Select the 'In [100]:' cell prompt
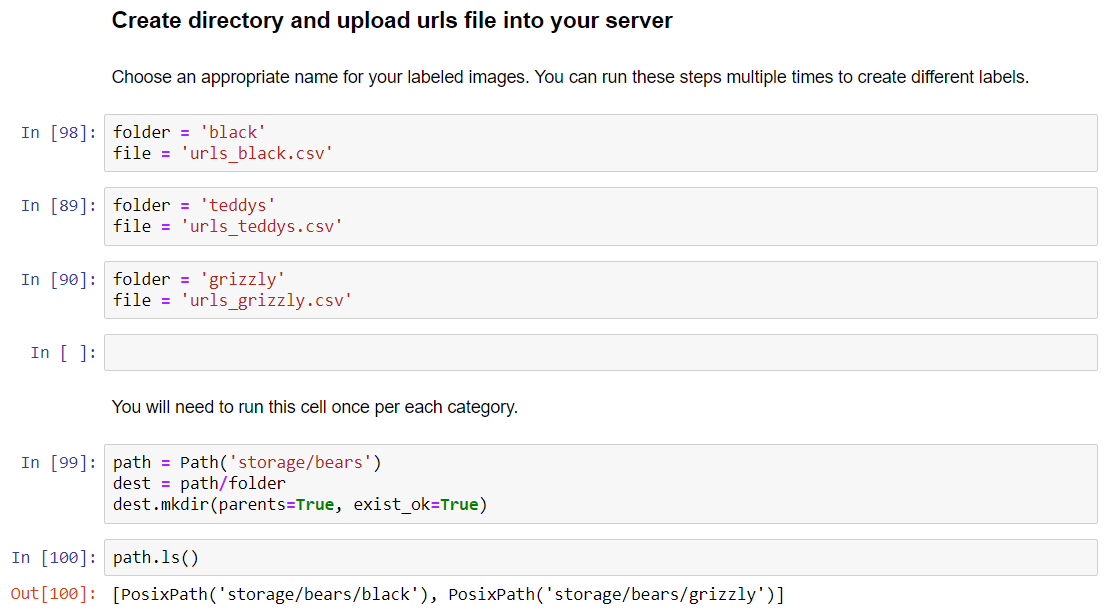 coord(54,557)
